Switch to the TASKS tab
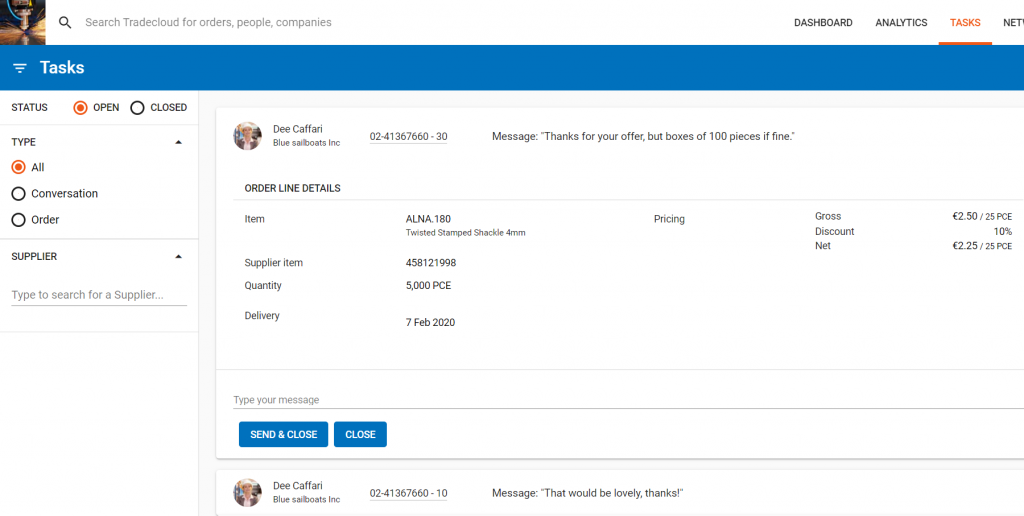 point(965,23)
